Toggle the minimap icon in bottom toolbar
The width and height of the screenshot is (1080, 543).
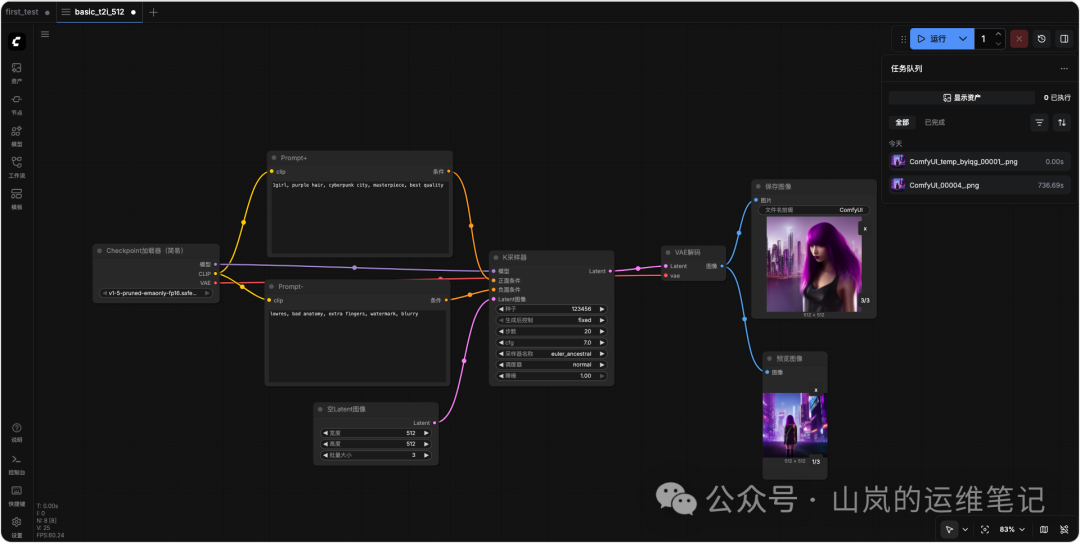tap(1044, 529)
